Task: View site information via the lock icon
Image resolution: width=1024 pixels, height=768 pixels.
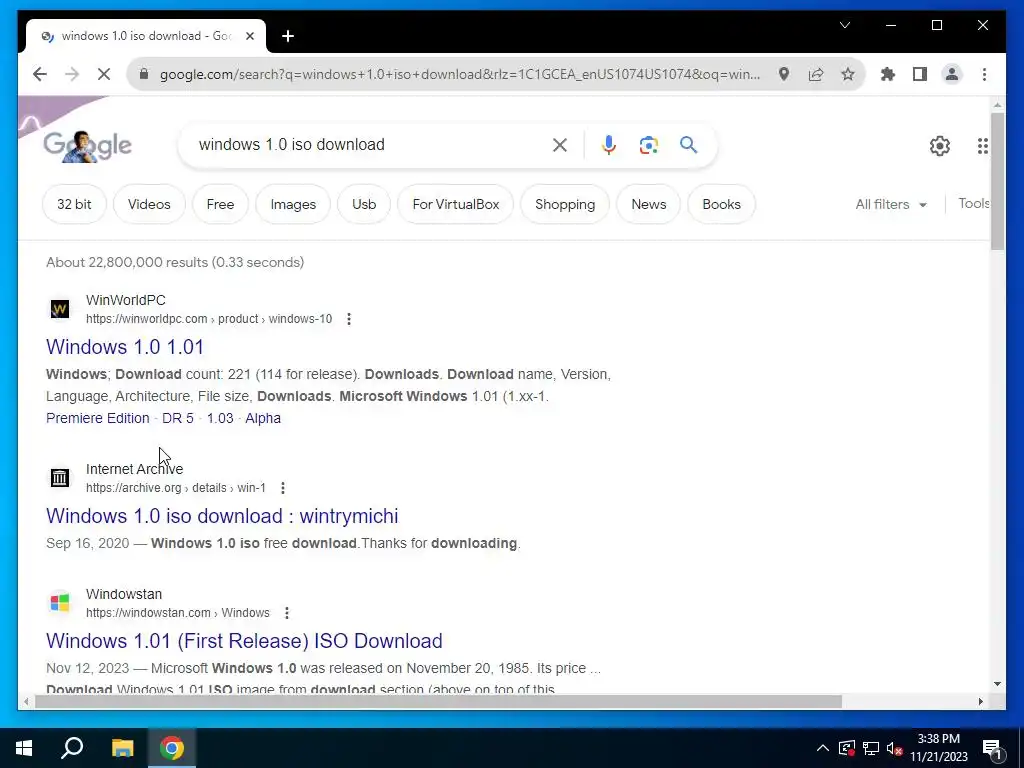Action: click(x=144, y=74)
